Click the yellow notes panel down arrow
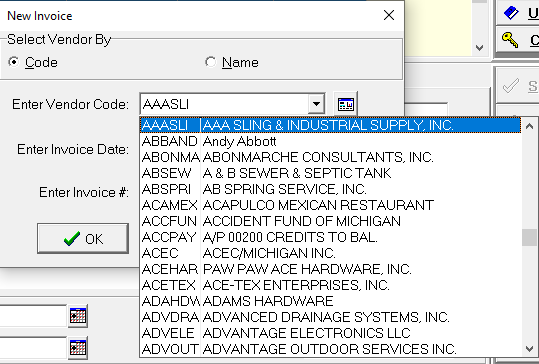539x364 pixels. pos(479,47)
